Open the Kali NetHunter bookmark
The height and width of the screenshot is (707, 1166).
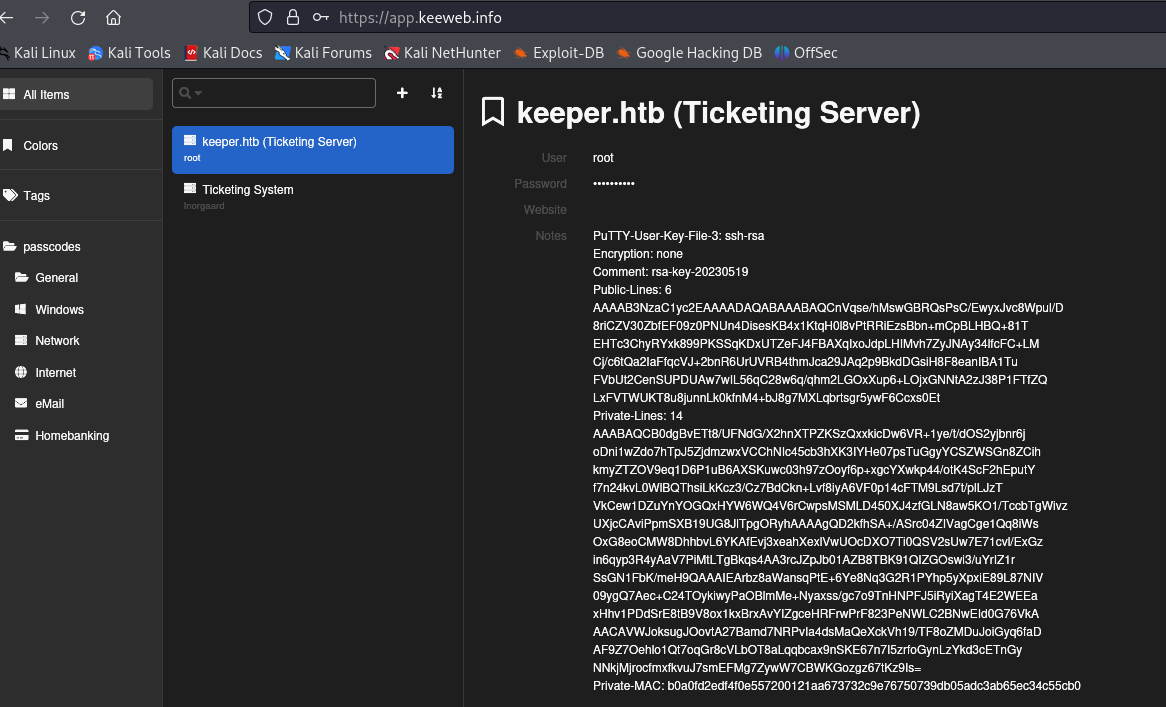coord(442,53)
